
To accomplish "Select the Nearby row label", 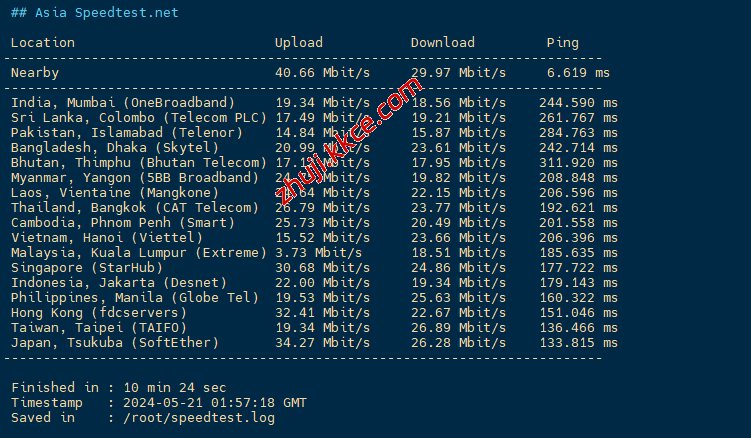I will coord(35,73).
